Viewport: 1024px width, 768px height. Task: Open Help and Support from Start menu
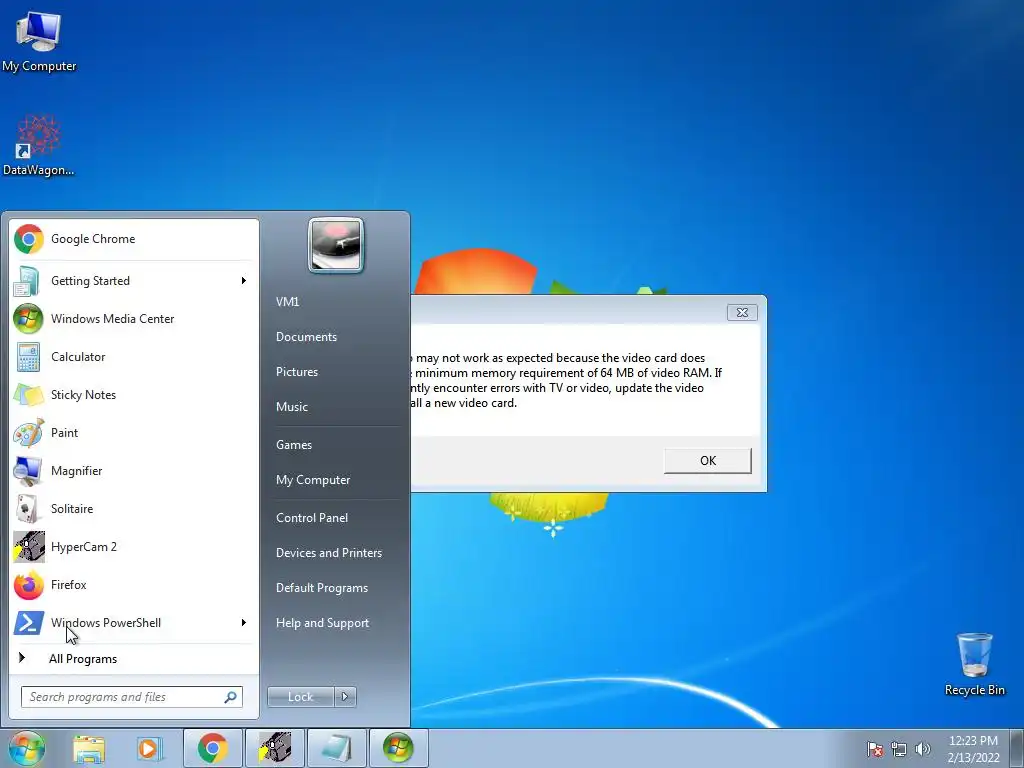[x=323, y=623]
